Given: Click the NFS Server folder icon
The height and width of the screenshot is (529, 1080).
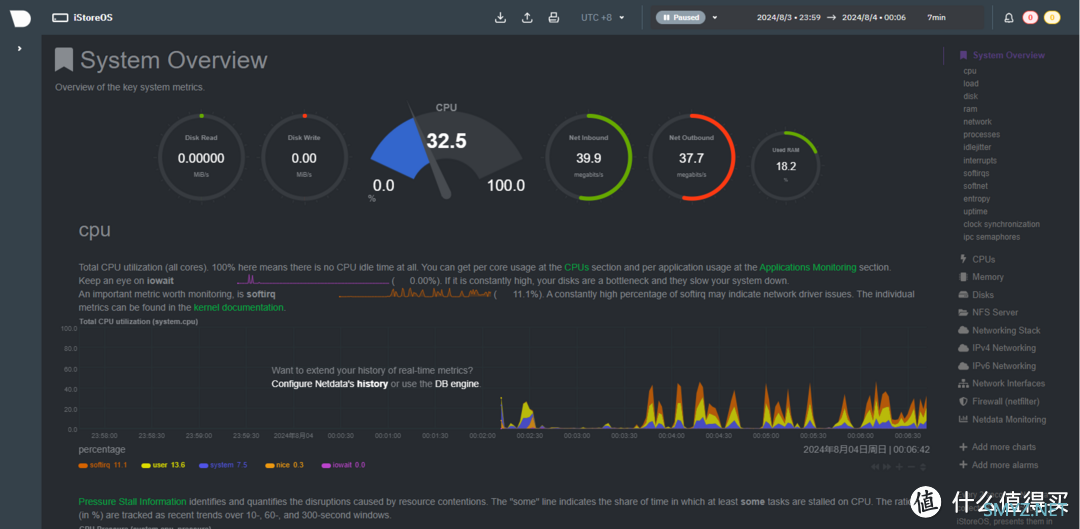Looking at the screenshot, I should pyautogui.click(x=963, y=313).
